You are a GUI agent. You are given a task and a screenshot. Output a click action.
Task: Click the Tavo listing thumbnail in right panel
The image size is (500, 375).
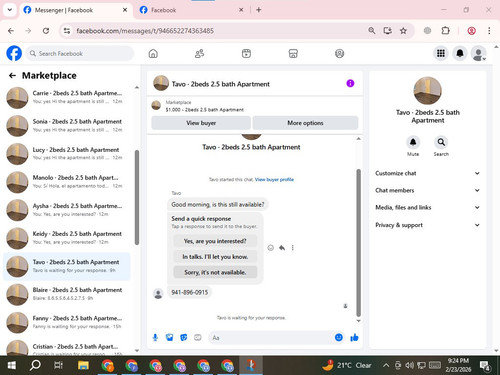427,90
